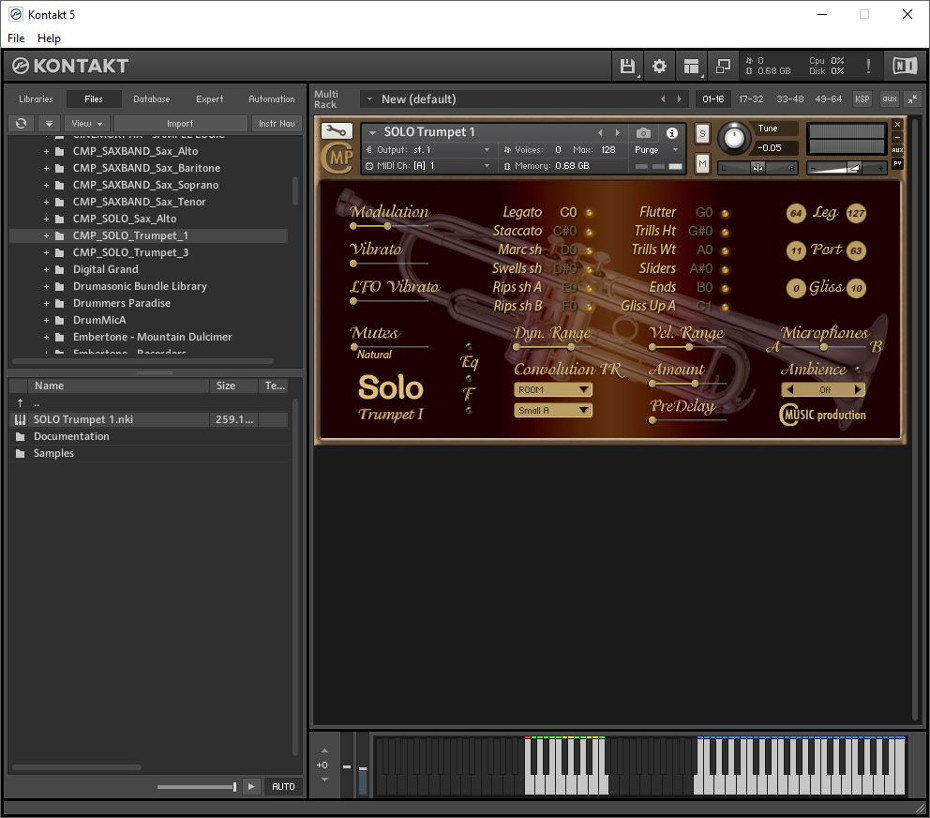Shift keyboard octave up arrow
This screenshot has height=818, width=930.
click(324, 751)
